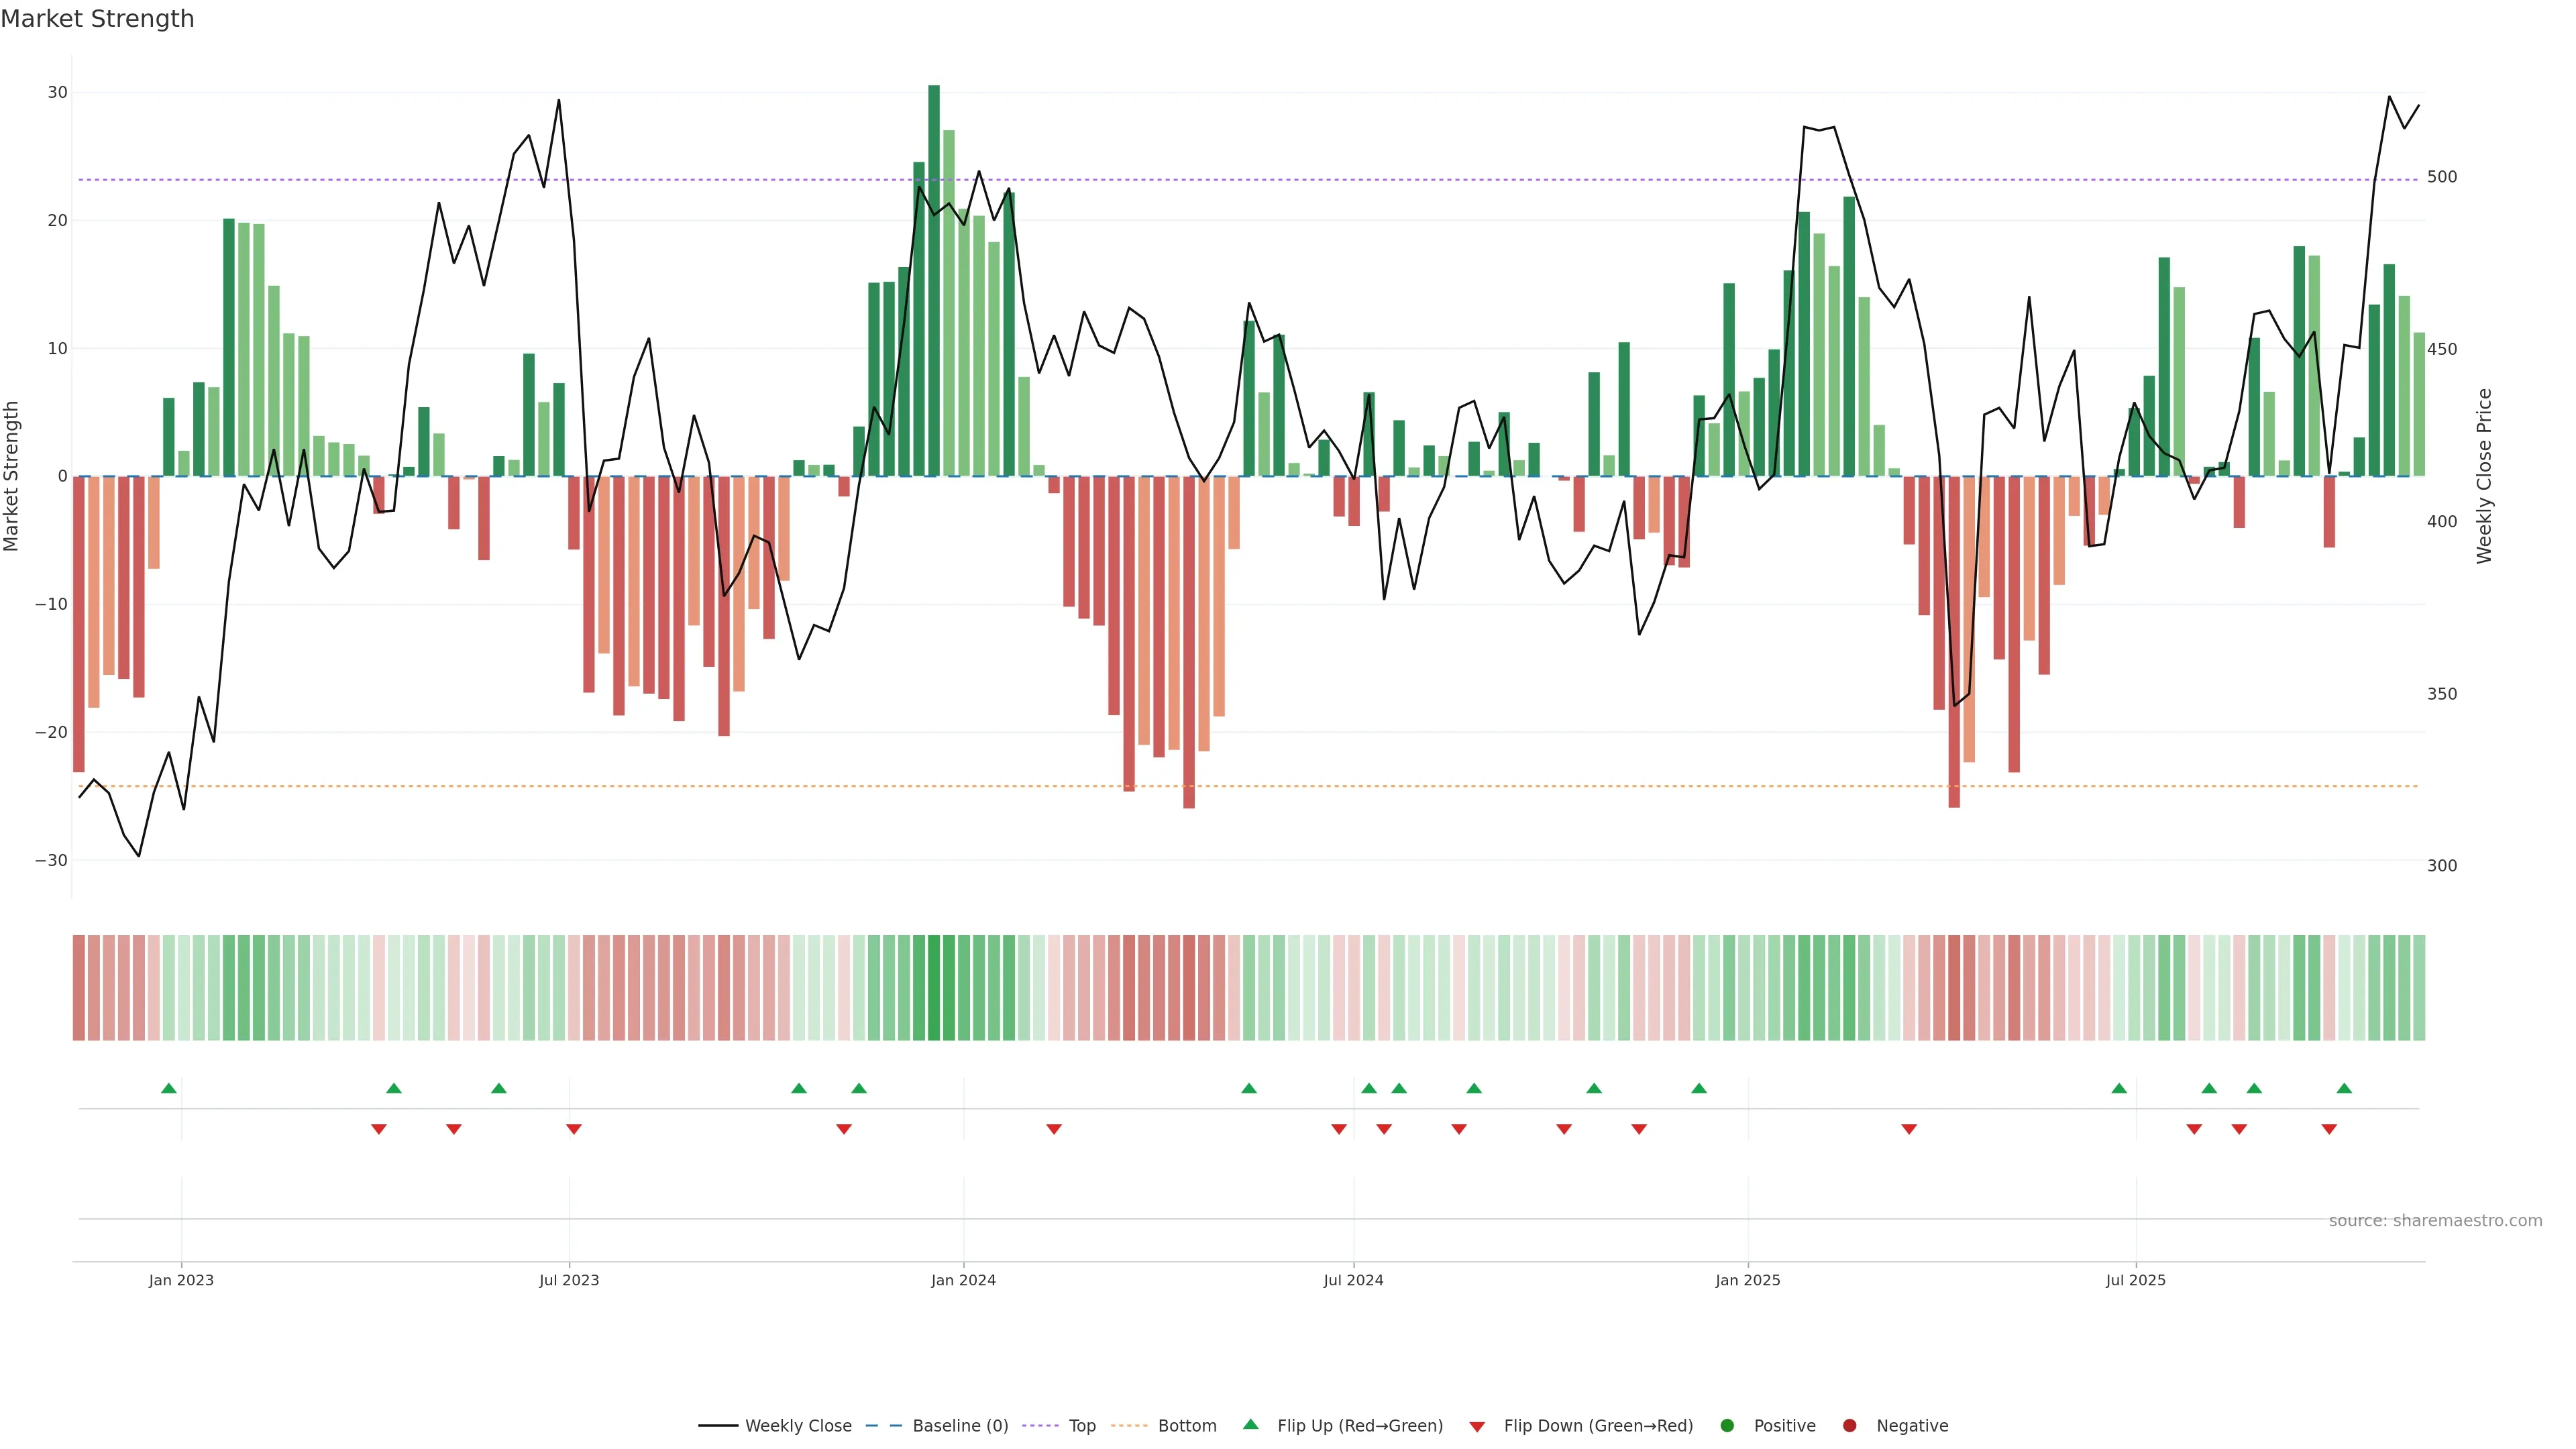2576x1449 pixels.
Task: Click the purple dotted Top threshold line
Action: pyautogui.click(x=700, y=180)
